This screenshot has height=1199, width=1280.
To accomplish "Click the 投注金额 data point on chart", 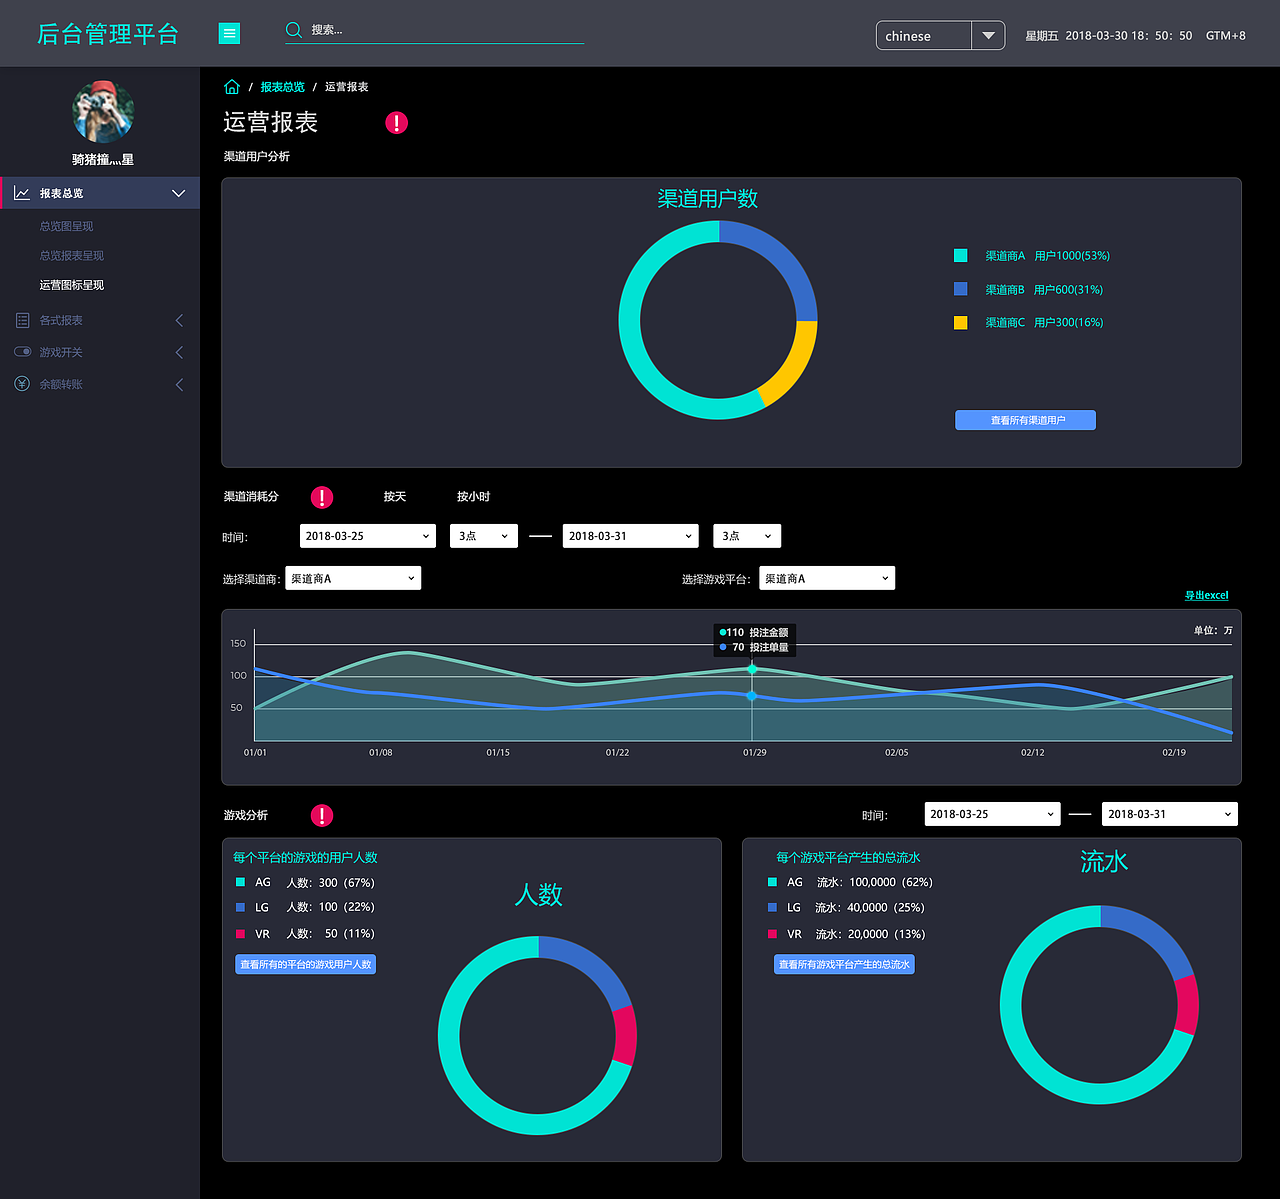I will (752, 669).
